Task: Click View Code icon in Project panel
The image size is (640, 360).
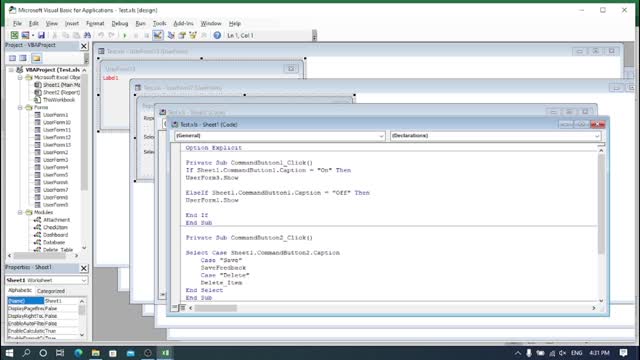Action: pyautogui.click(x=13, y=58)
